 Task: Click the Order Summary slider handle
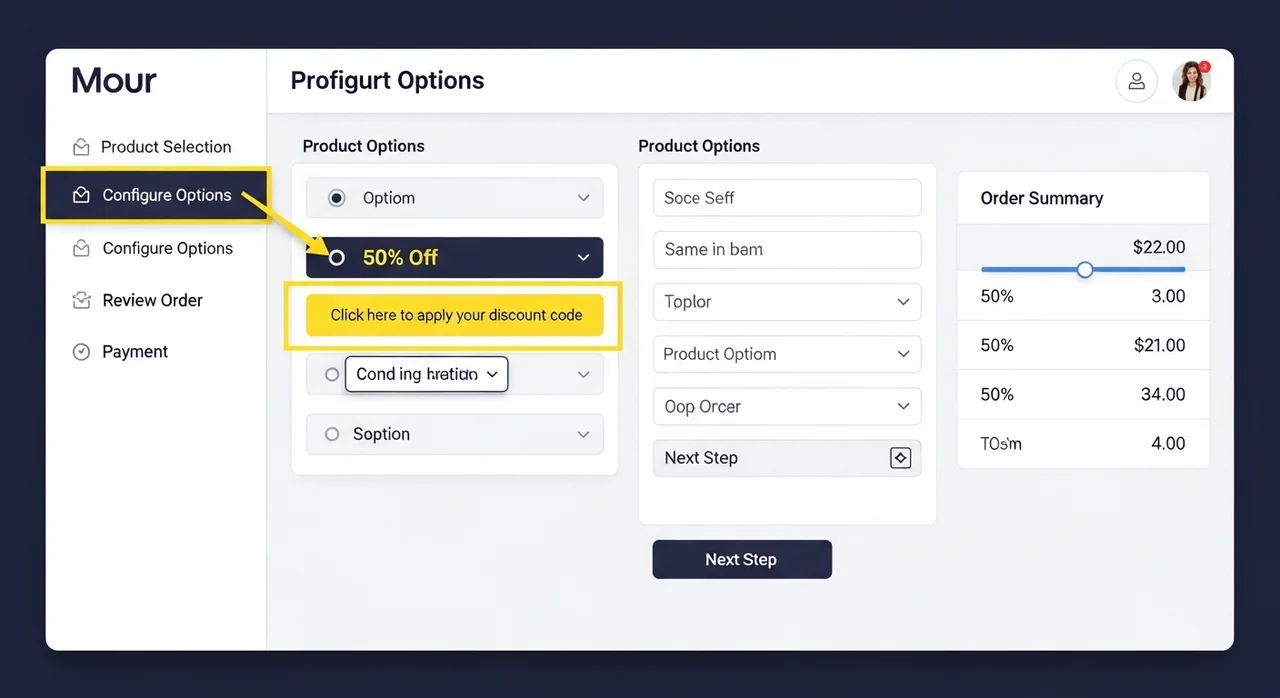click(1085, 269)
